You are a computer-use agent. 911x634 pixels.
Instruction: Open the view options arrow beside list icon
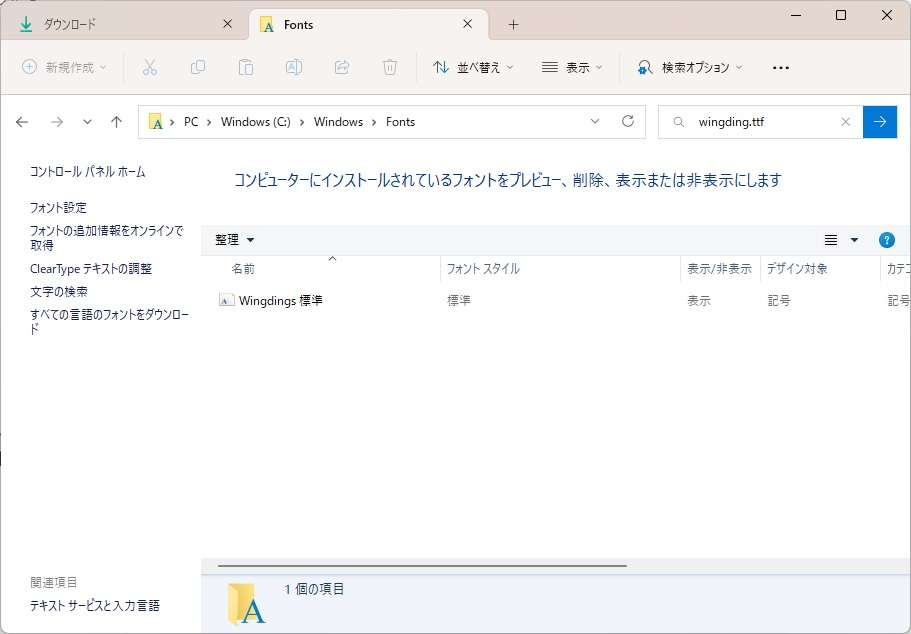click(x=854, y=240)
